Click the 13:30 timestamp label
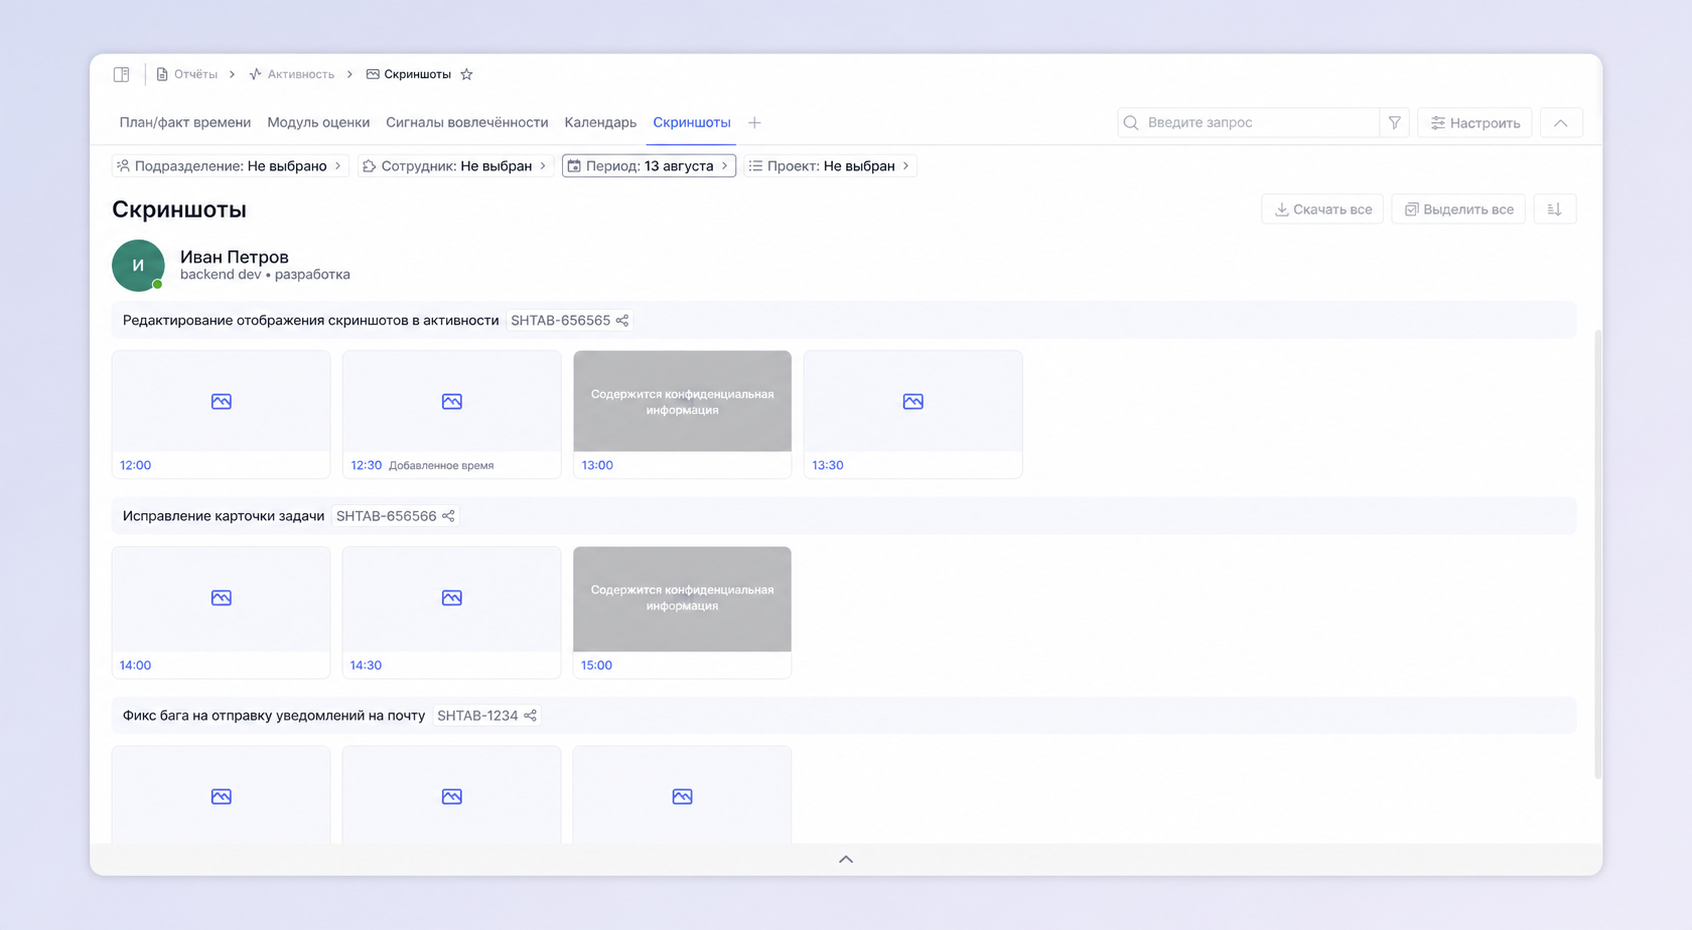 pyautogui.click(x=827, y=465)
